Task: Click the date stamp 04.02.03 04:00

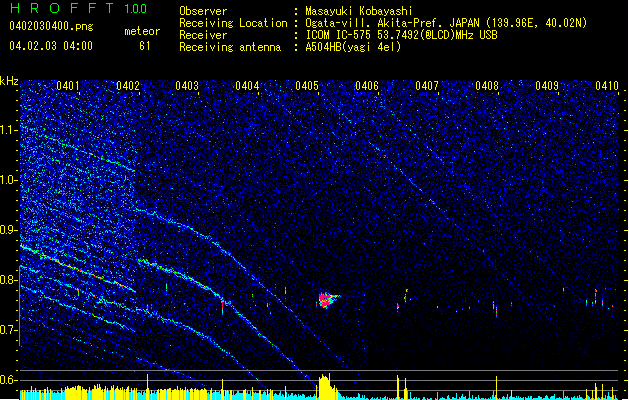Action: [x=51, y=46]
